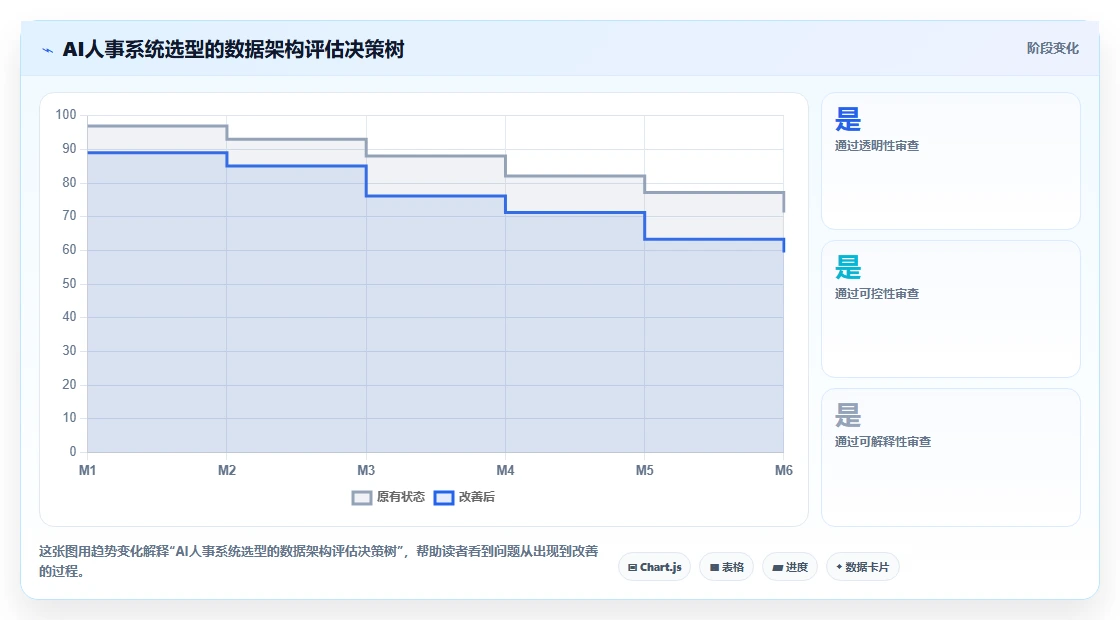Viewport: 1120px width, 620px height.
Task: Click the square icon in the 表格 tag
Action: [x=714, y=568]
